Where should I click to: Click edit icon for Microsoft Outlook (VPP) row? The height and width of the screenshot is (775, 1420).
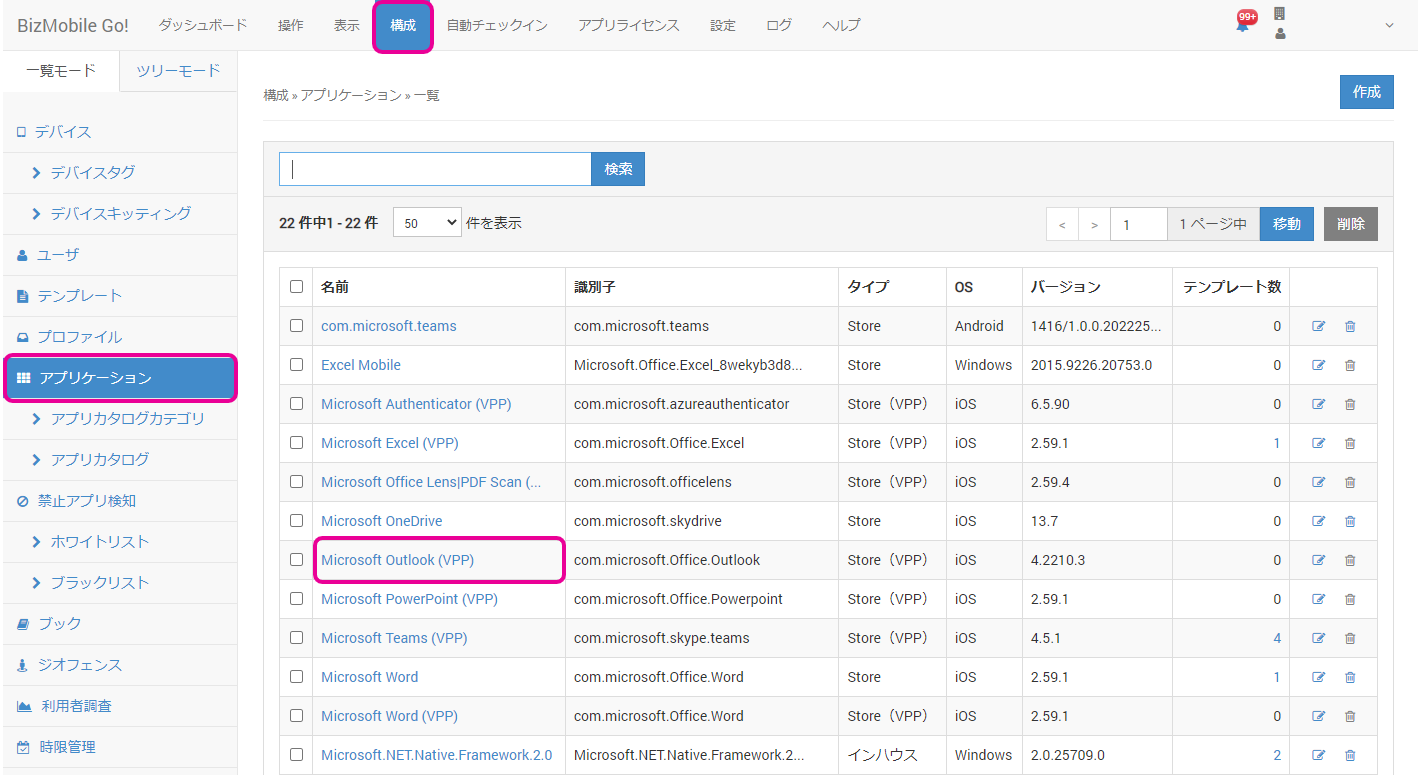coord(1318,560)
